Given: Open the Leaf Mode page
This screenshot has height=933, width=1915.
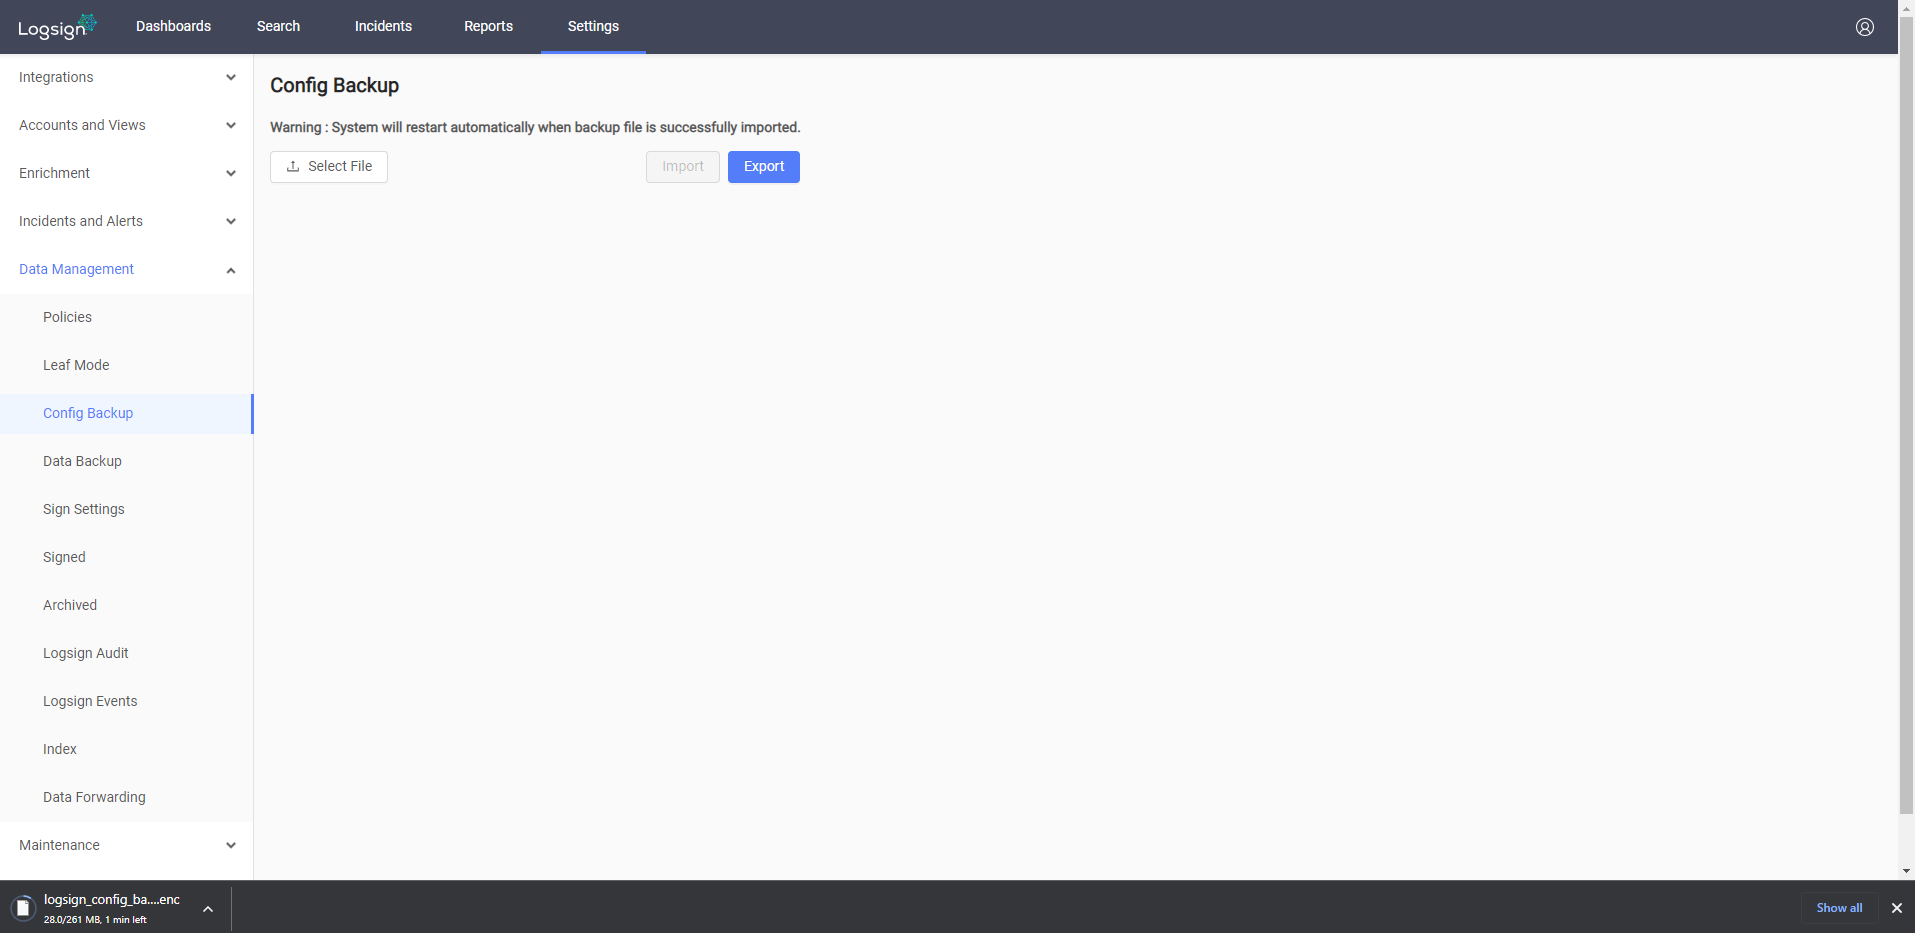Looking at the screenshot, I should pos(126,365).
